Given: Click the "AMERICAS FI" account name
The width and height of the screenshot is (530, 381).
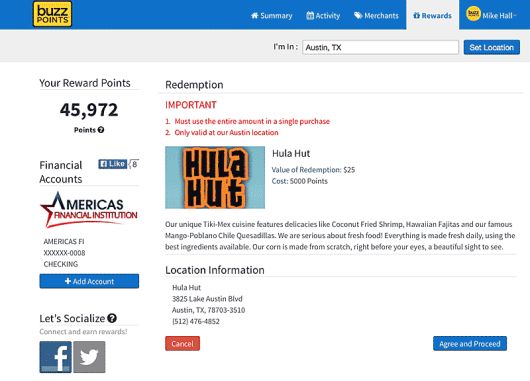Looking at the screenshot, I should 64,242.
